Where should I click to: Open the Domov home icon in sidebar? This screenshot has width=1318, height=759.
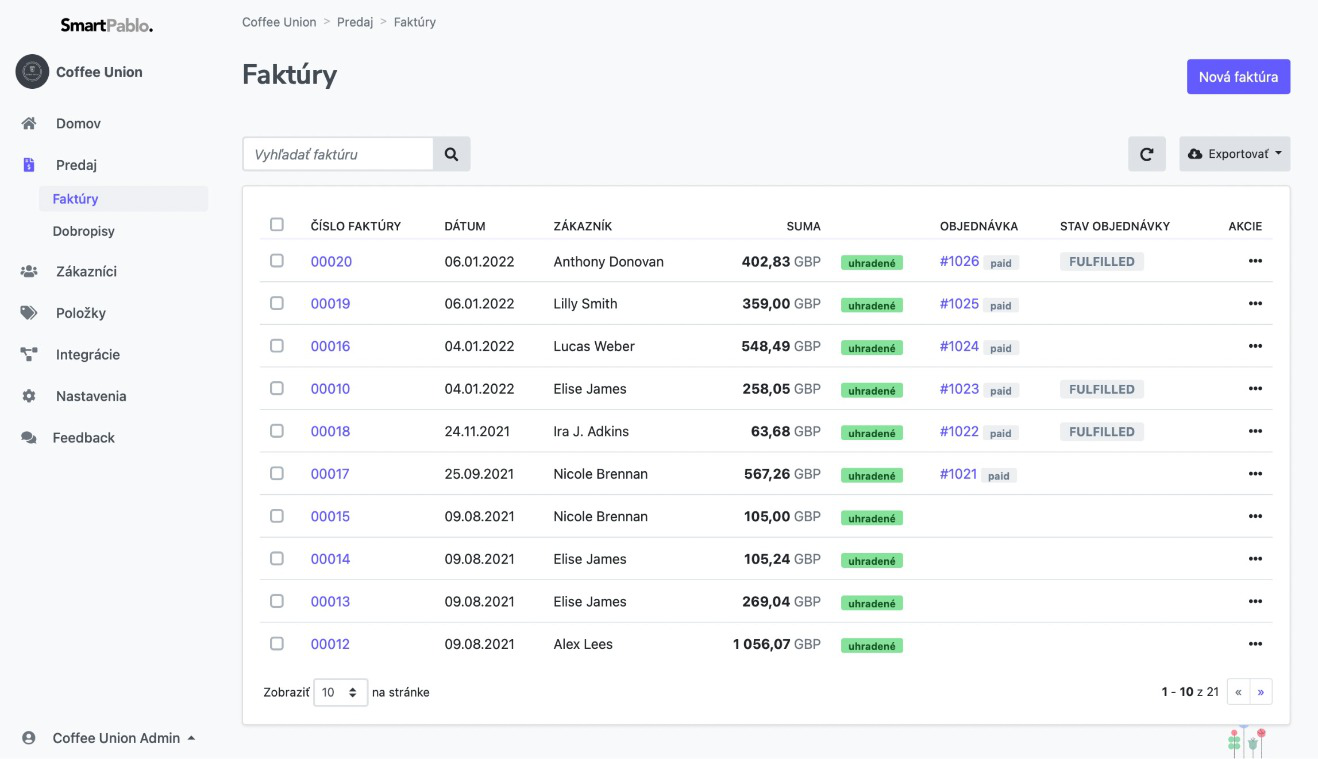[x=28, y=123]
